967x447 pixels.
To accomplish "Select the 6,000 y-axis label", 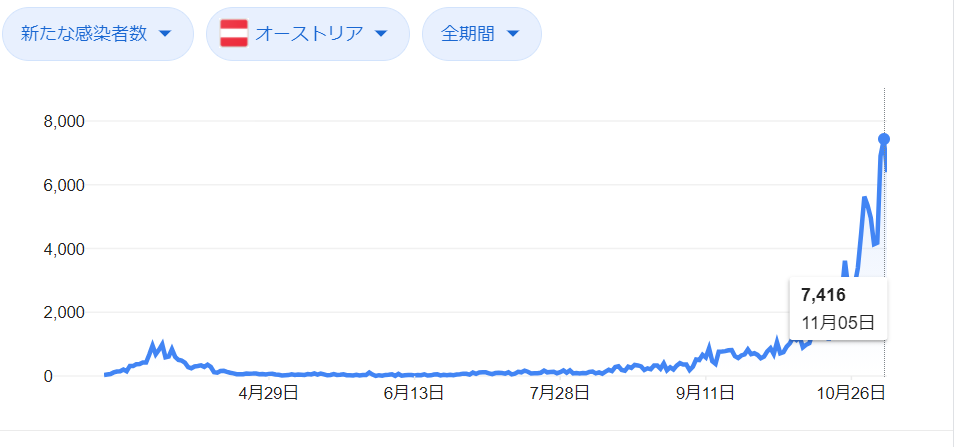I will (x=63, y=185).
